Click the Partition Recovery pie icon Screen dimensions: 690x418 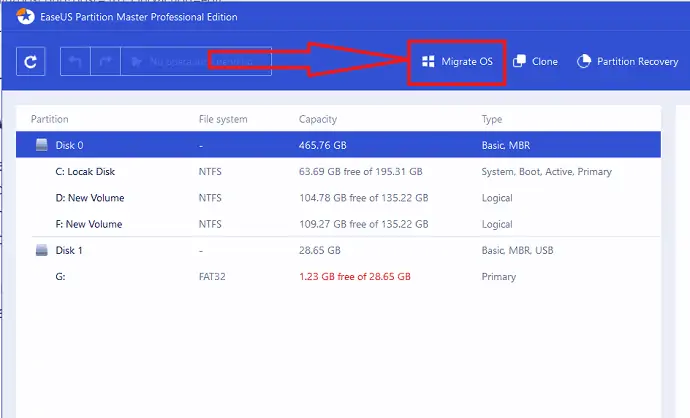[x=584, y=61]
